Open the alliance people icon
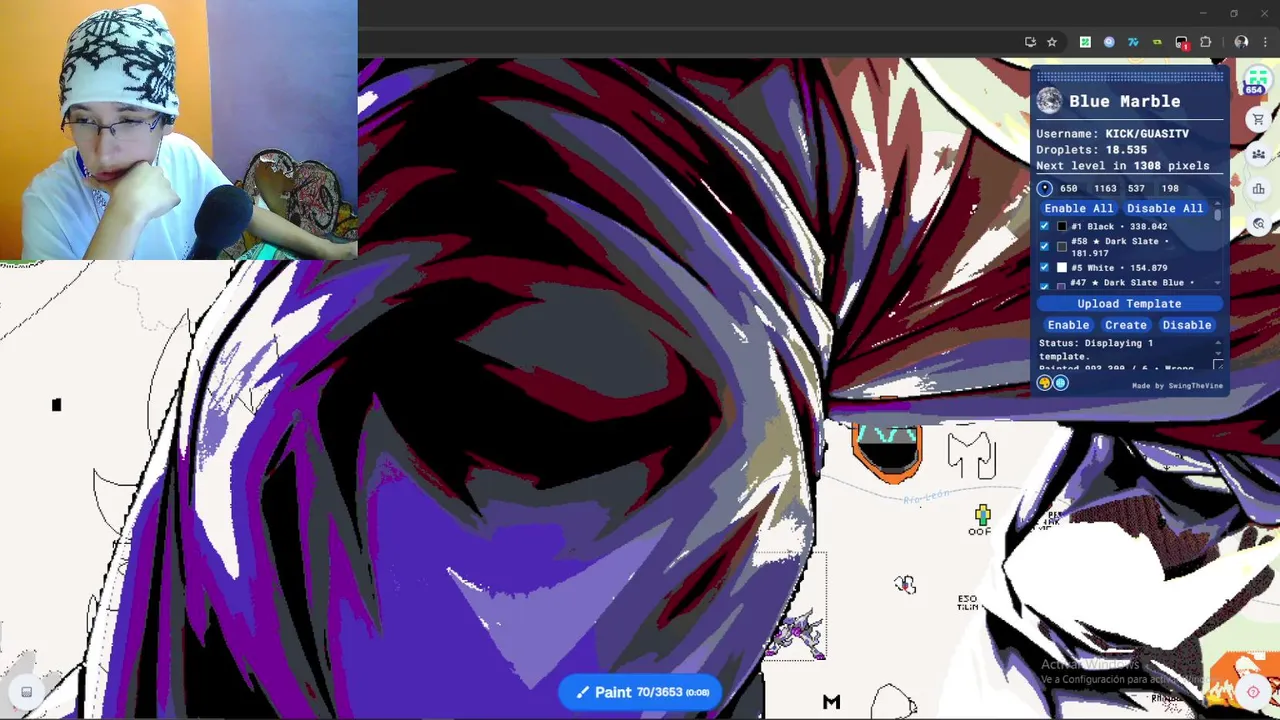The image size is (1280, 720). coord(1258,154)
